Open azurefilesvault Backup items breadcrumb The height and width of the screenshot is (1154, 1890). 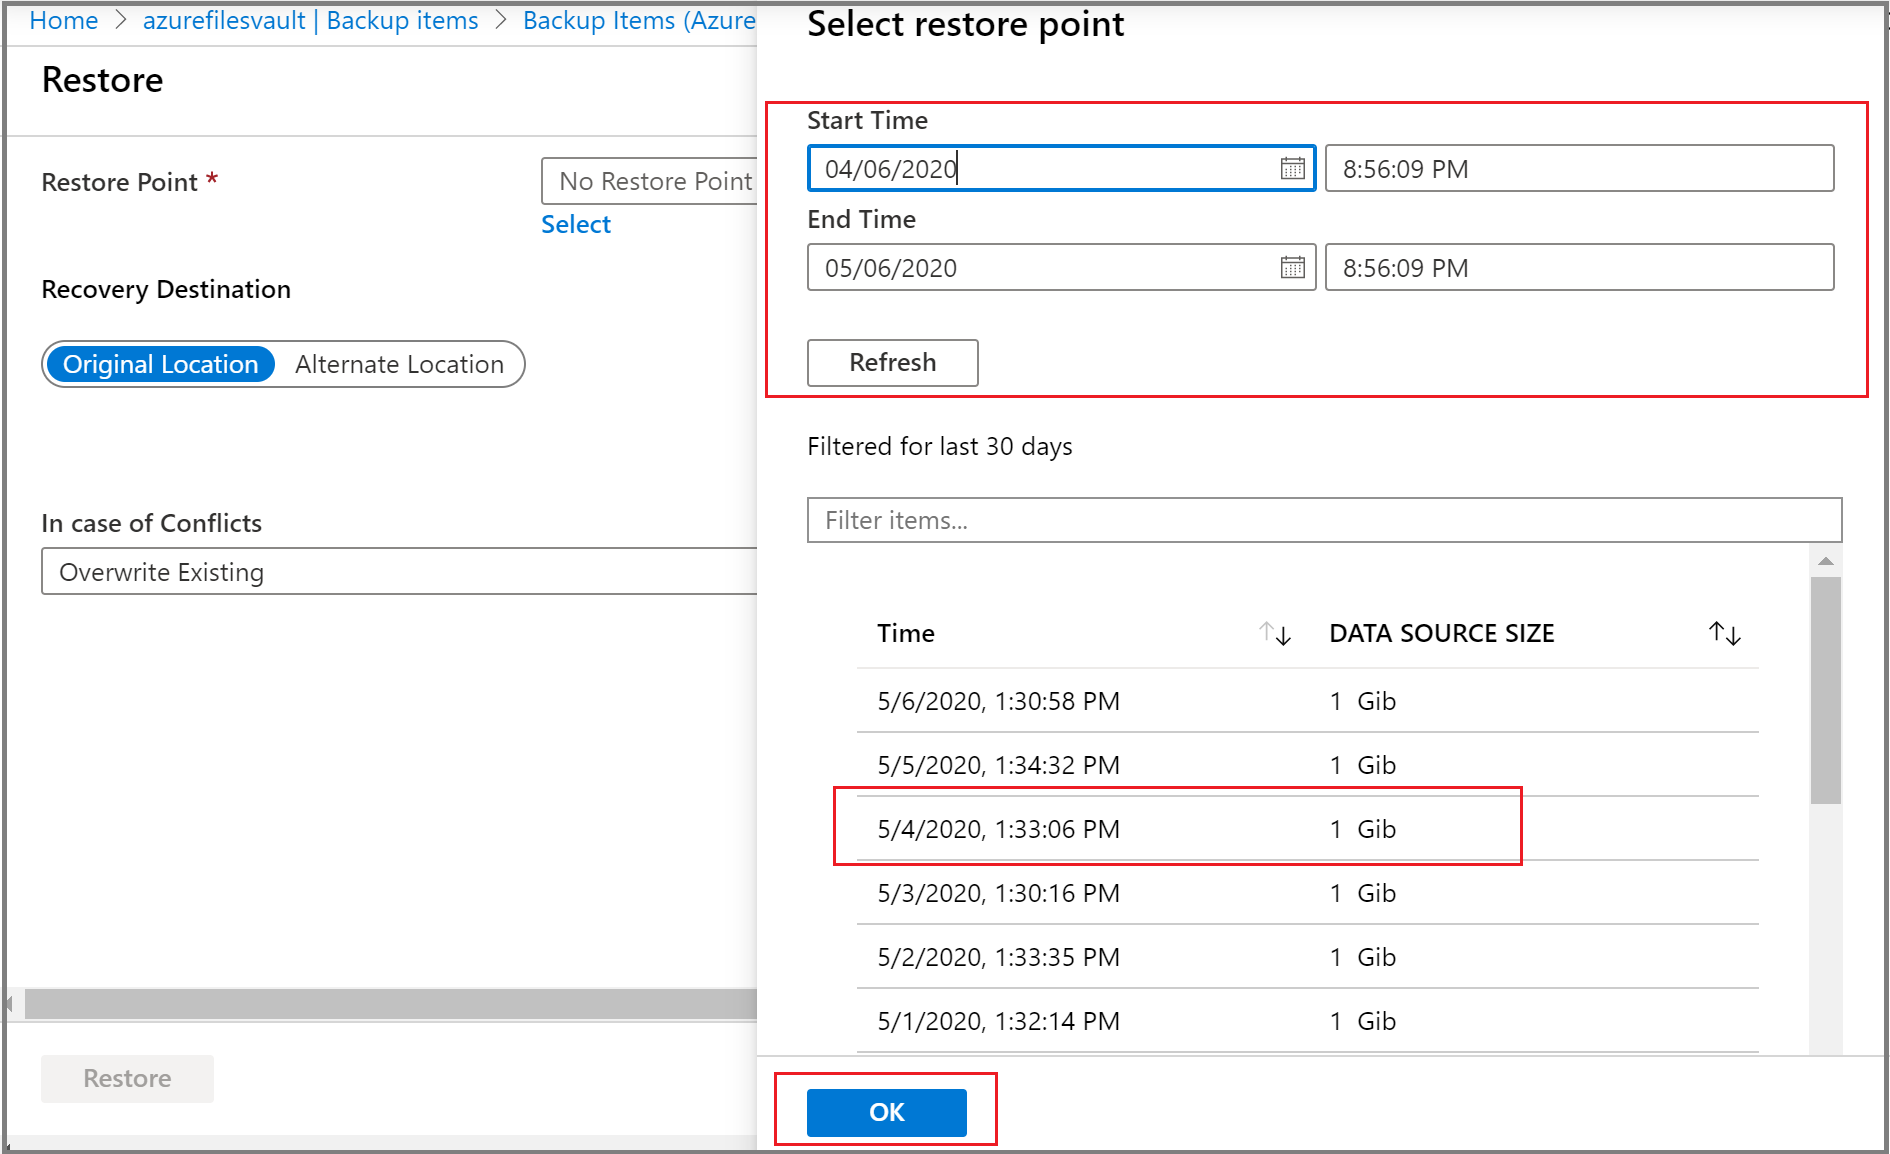tap(310, 20)
